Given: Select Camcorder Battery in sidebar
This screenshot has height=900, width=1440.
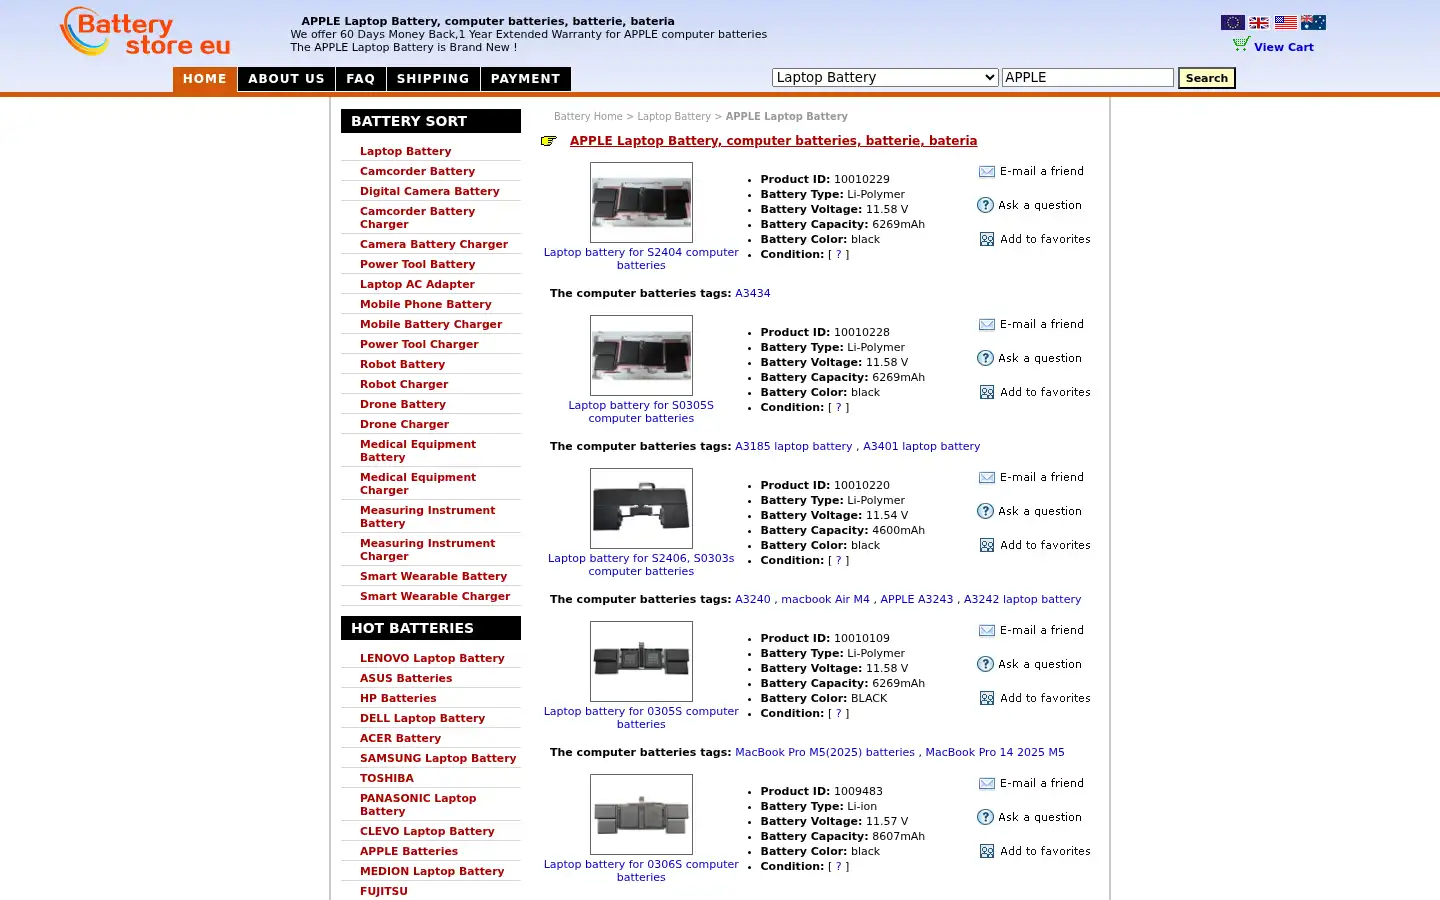Looking at the screenshot, I should tap(417, 172).
